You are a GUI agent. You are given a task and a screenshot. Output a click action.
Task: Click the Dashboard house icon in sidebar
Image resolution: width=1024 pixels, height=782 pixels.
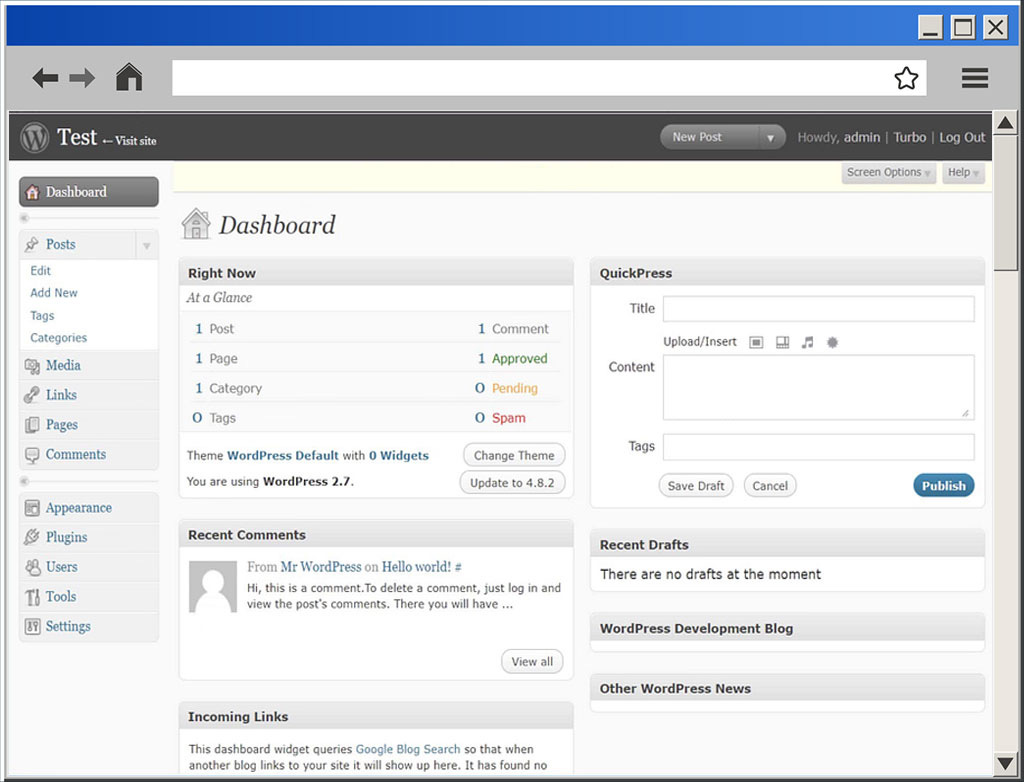coord(32,192)
